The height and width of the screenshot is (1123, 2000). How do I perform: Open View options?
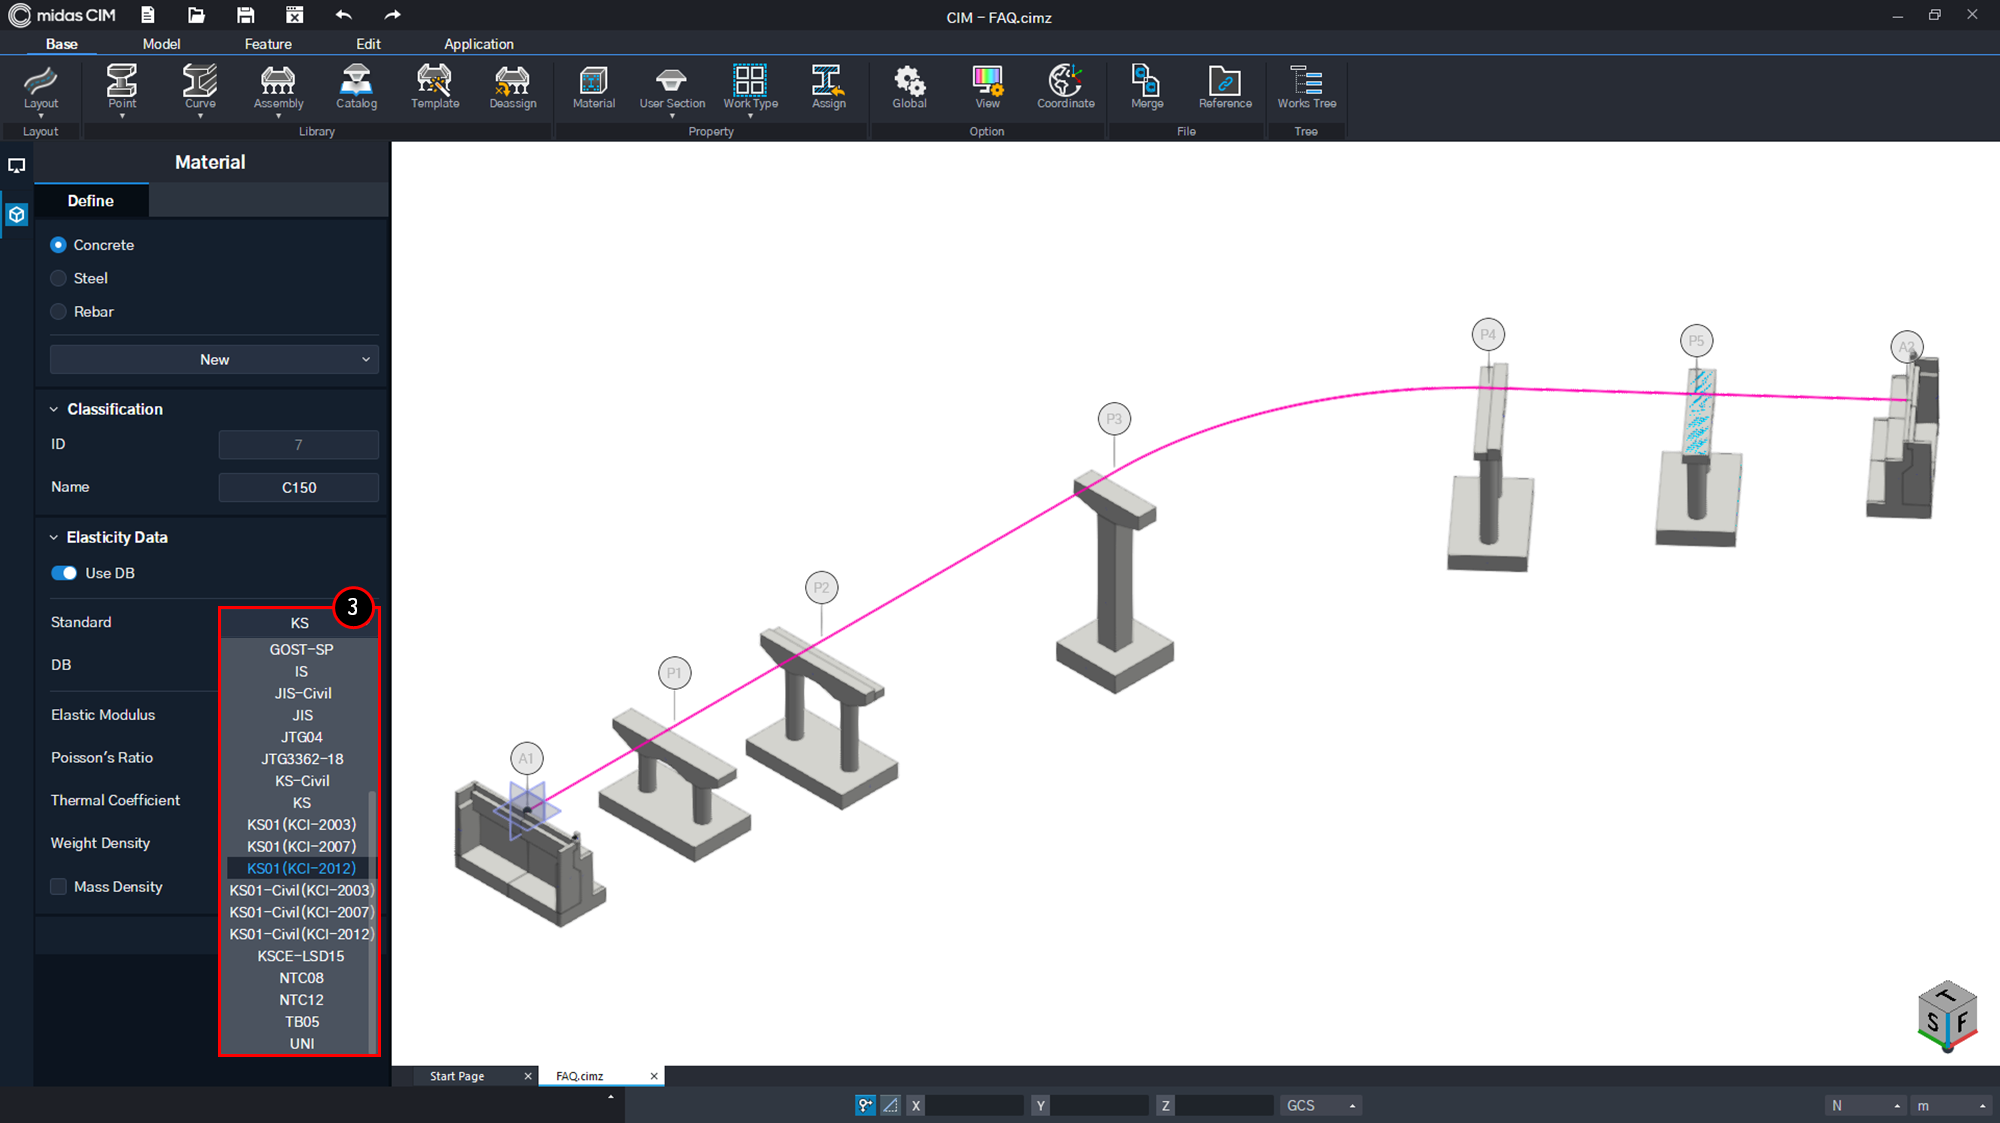click(x=987, y=86)
